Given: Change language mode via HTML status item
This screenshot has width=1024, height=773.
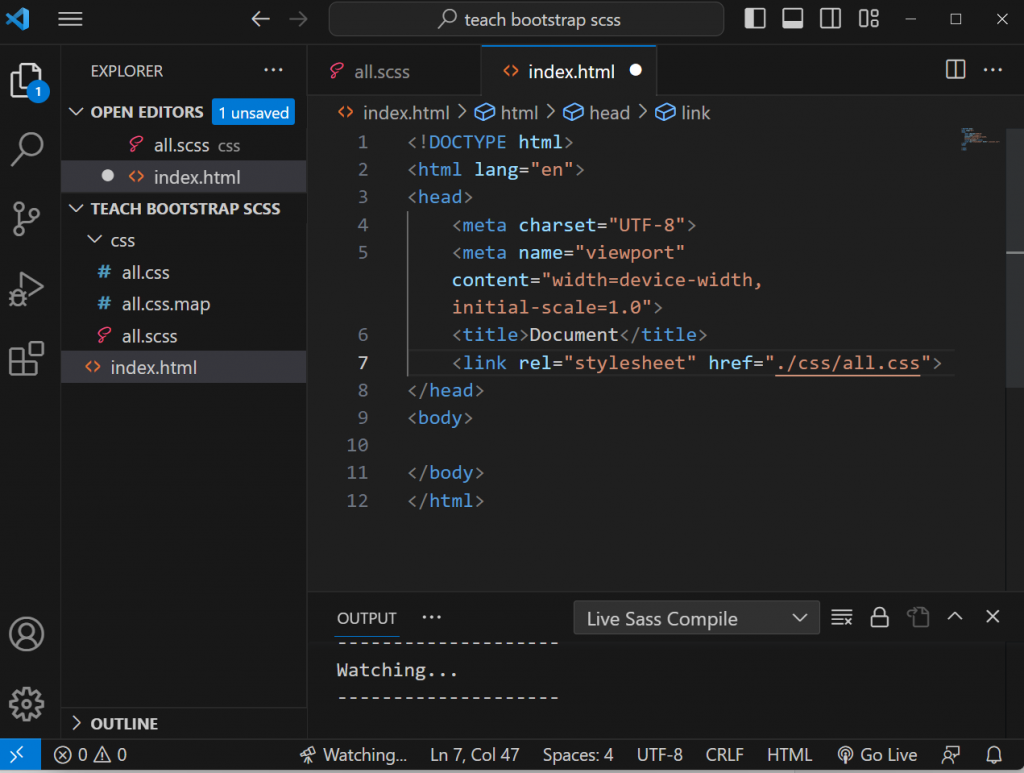Looking at the screenshot, I should pos(790,755).
